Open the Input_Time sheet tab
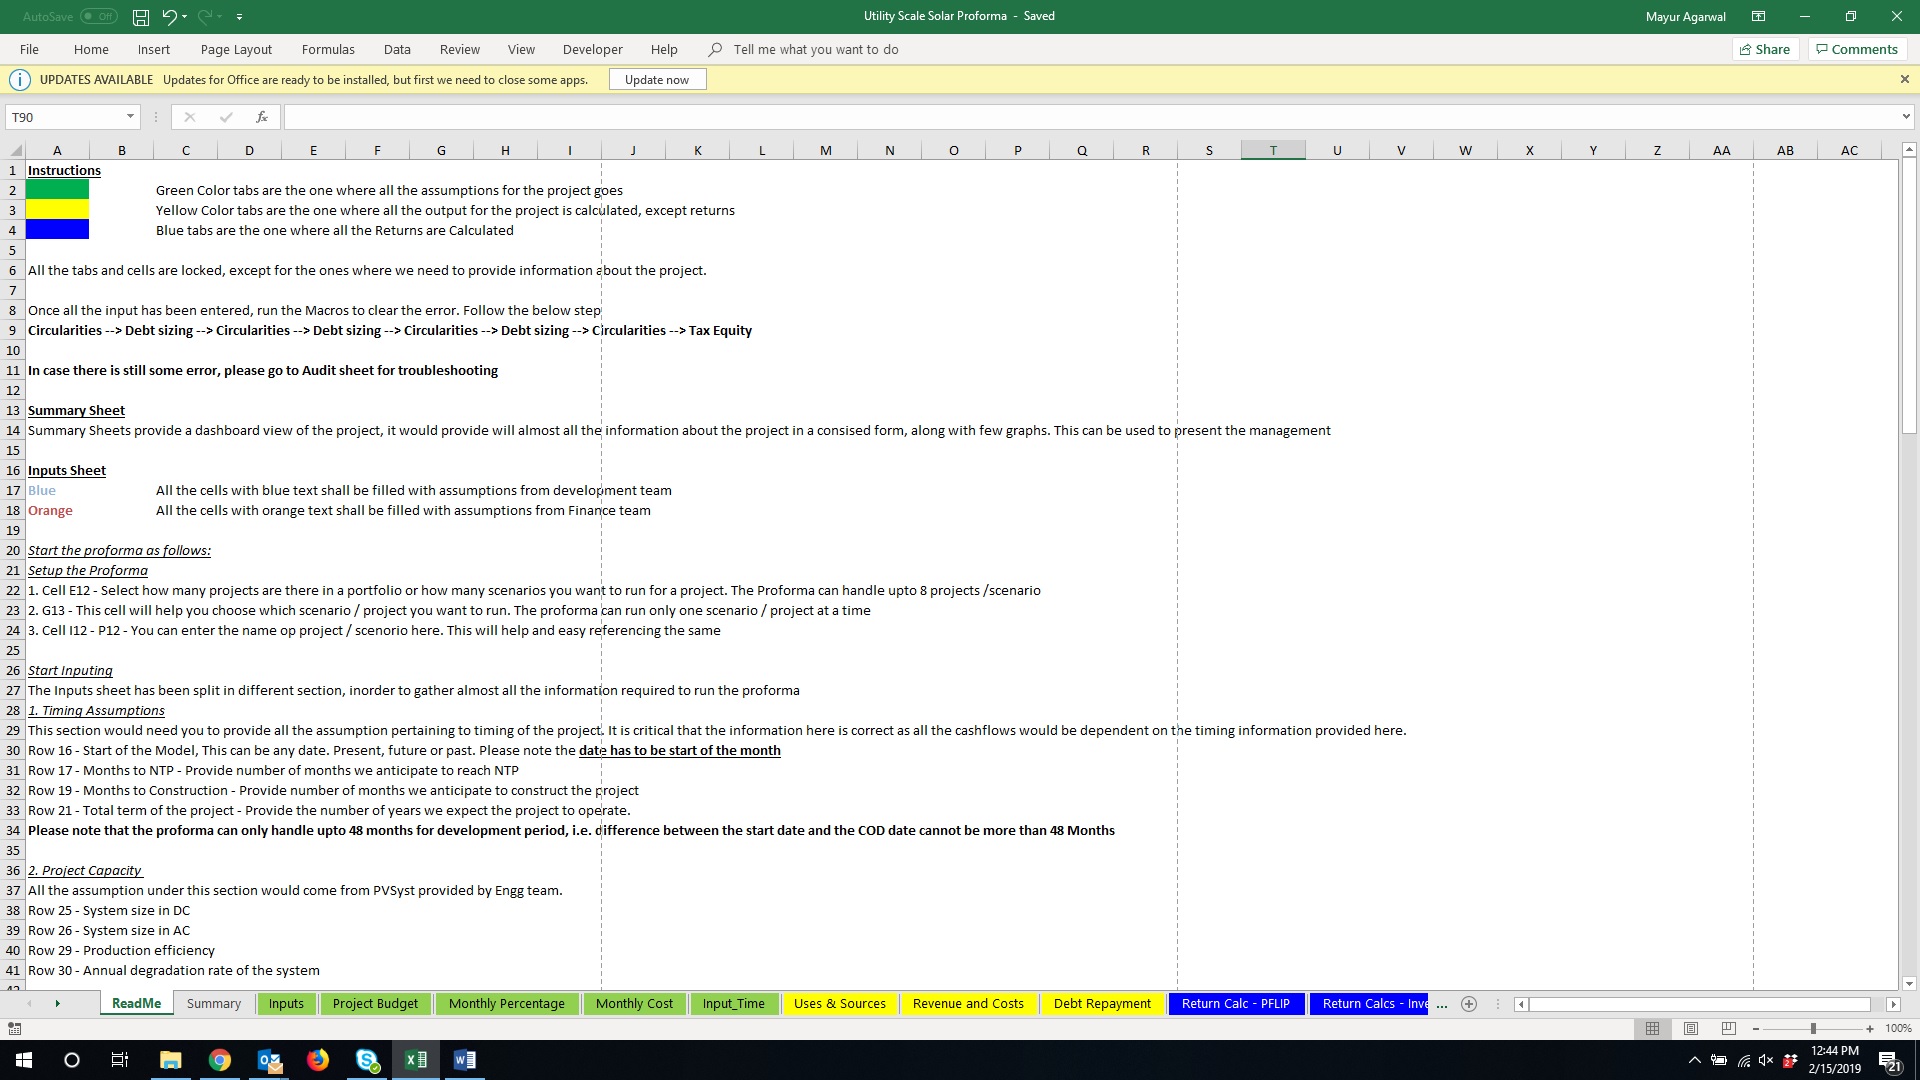The height and width of the screenshot is (1080, 1920). [x=734, y=1003]
